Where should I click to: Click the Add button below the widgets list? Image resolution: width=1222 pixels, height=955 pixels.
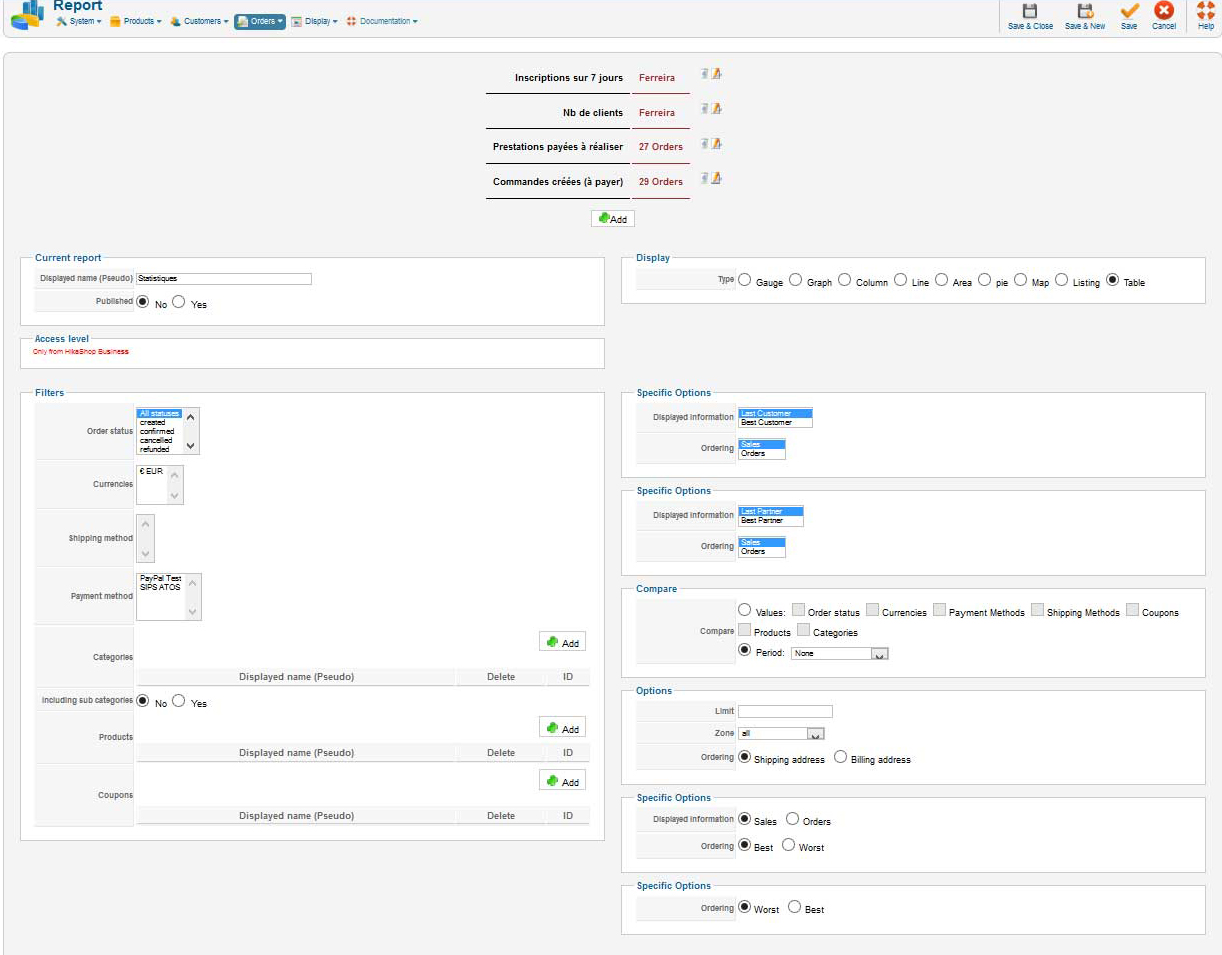[x=613, y=218]
